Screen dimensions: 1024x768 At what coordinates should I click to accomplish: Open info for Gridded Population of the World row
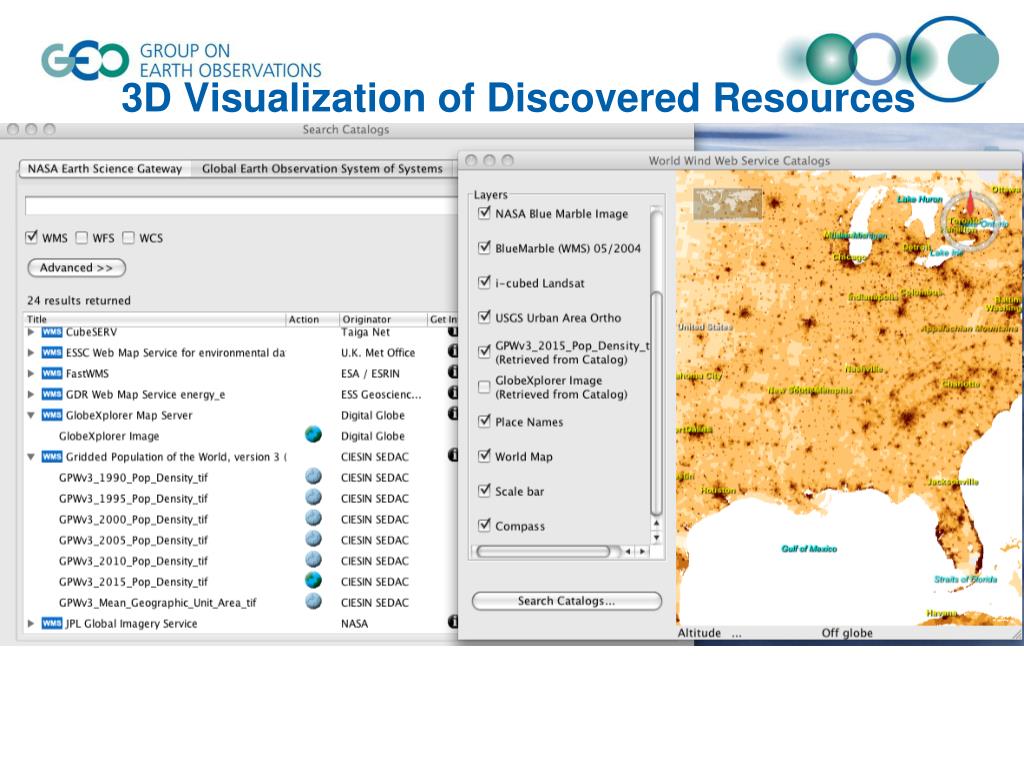[453, 455]
